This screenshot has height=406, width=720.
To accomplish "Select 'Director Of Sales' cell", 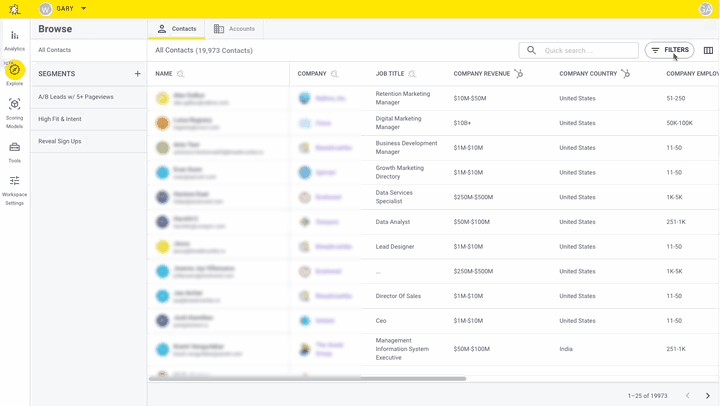I will point(398,296).
